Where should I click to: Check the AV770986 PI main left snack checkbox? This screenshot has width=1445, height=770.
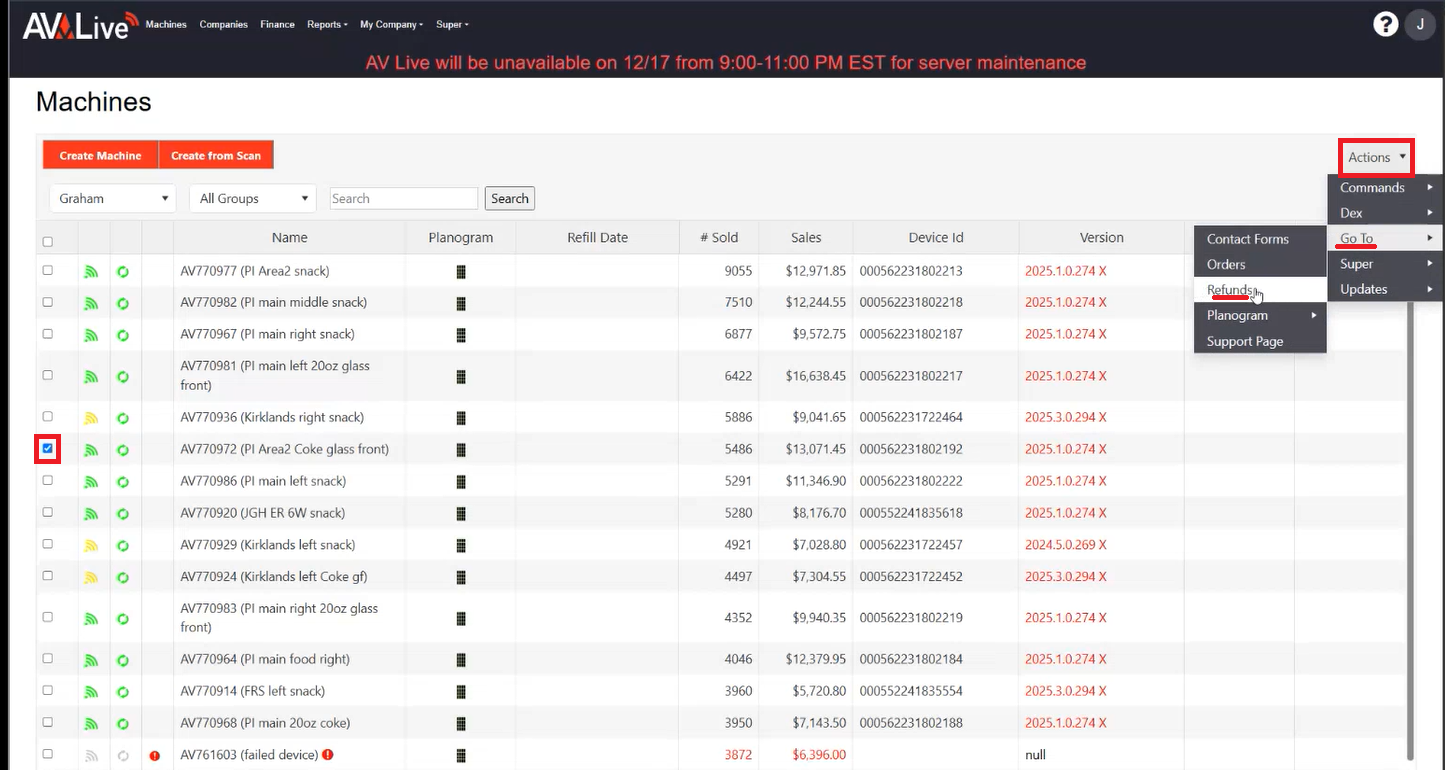pos(47,481)
